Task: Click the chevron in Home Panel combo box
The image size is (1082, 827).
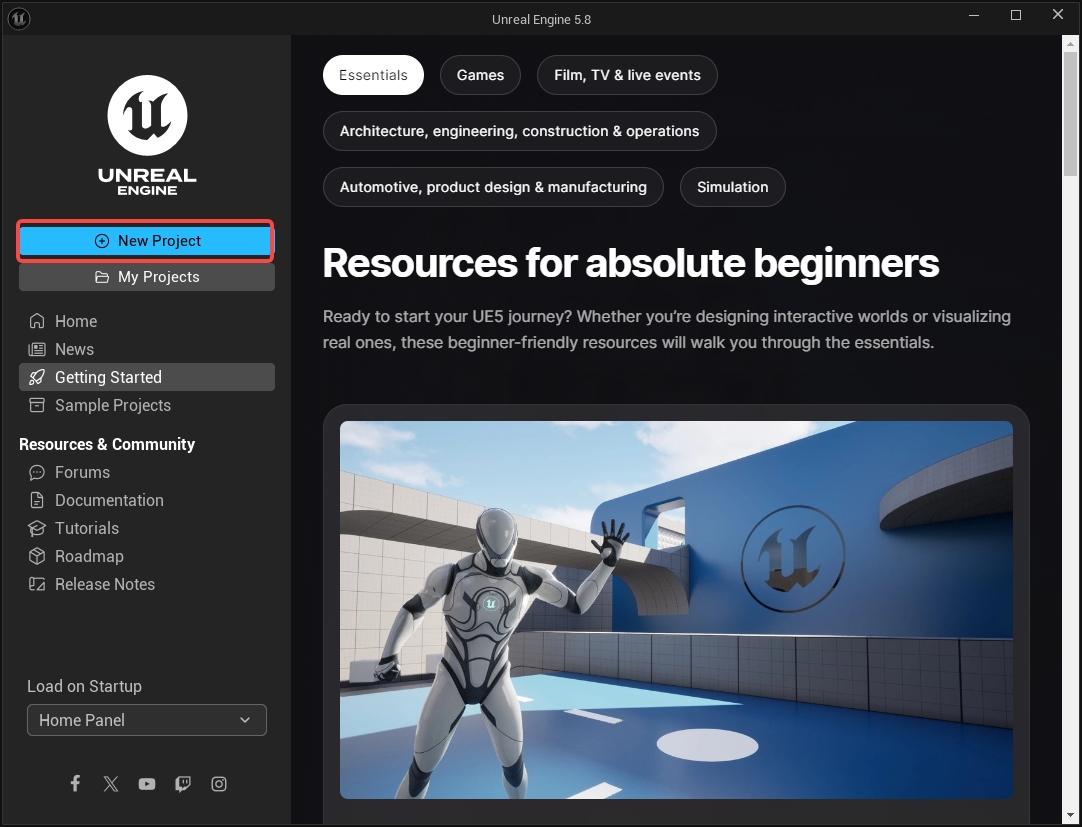Action: pyautogui.click(x=245, y=720)
